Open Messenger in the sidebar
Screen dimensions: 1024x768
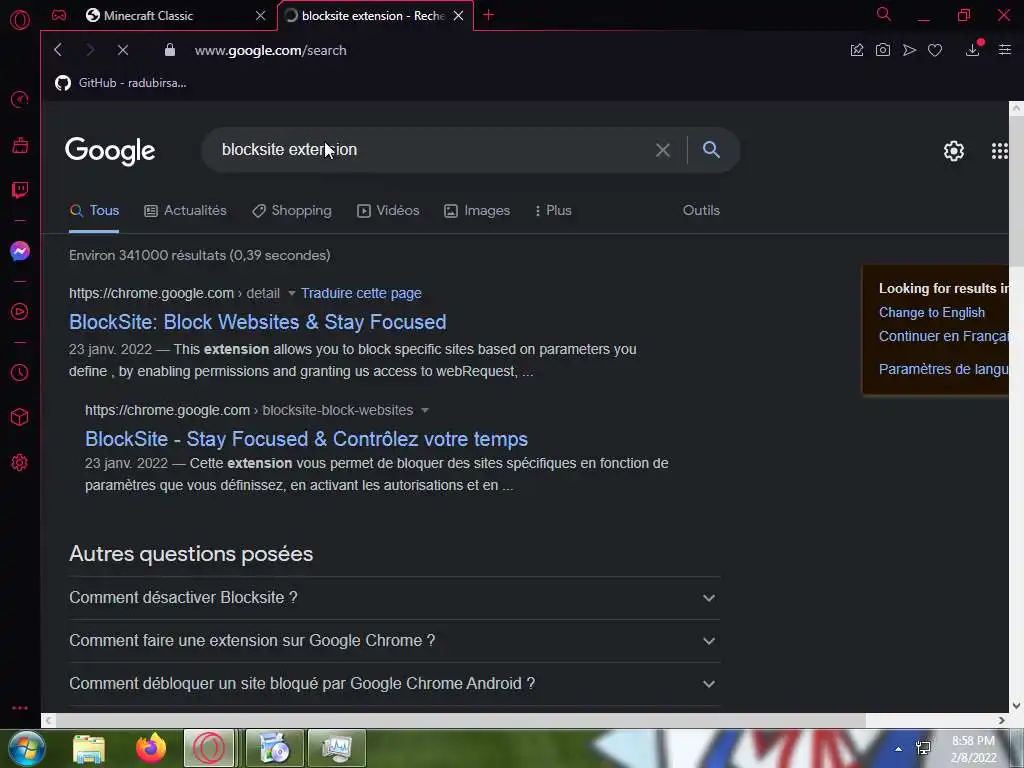(x=20, y=251)
